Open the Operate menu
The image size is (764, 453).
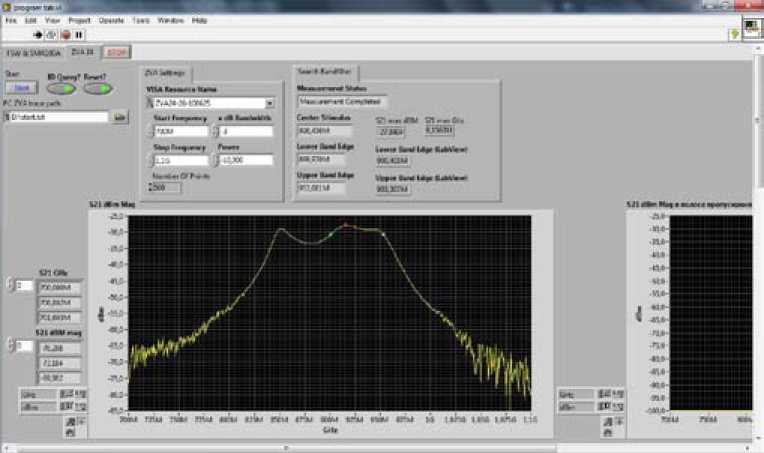tap(111, 20)
